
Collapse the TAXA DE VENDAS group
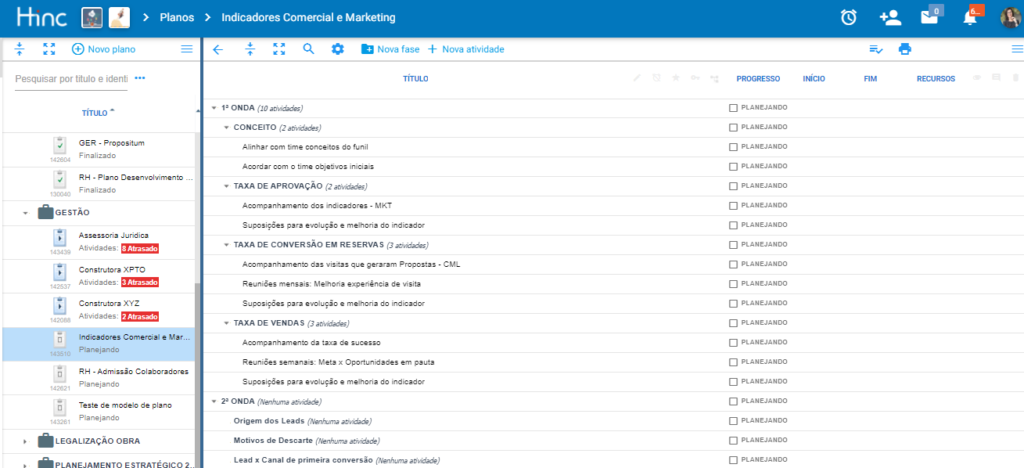[227, 323]
